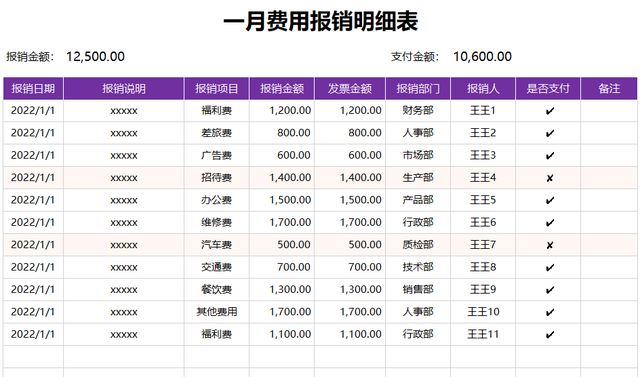Screen dimensions: 640x377
Task: Select the 王王10 name cell
Action: tap(483, 312)
